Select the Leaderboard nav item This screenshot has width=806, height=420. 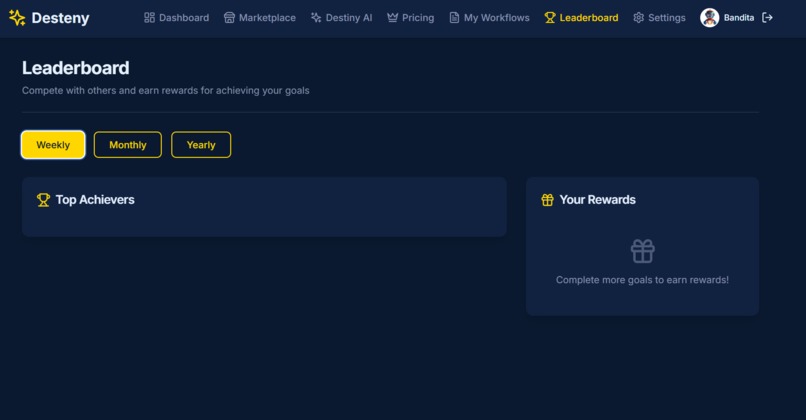click(x=581, y=17)
